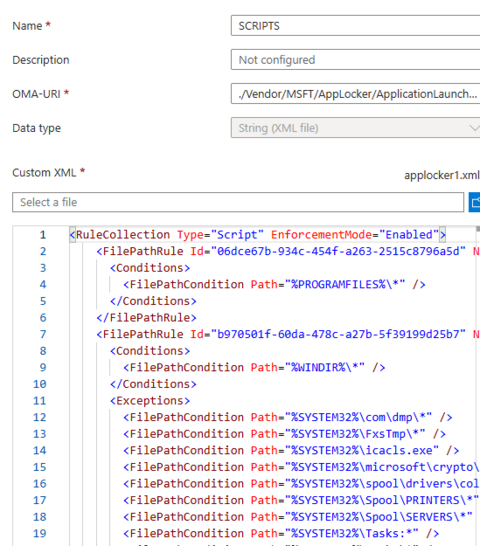480x546 pixels.
Task: Click the Custom XML label
Action: click(x=44, y=173)
